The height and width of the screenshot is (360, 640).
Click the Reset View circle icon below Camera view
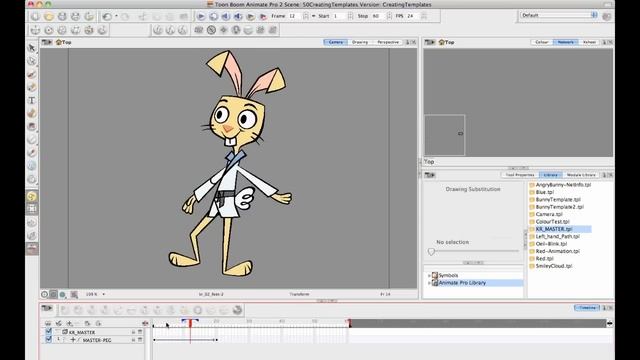pos(44,294)
